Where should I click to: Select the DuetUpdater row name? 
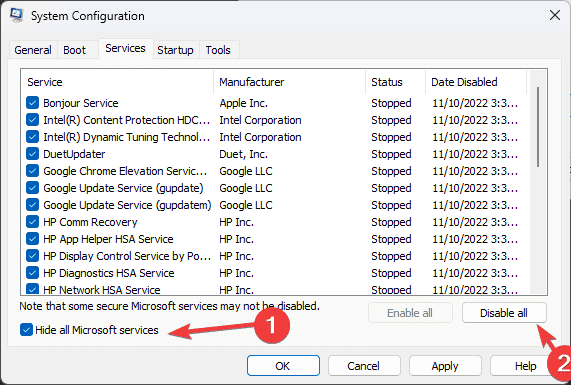click(74, 154)
